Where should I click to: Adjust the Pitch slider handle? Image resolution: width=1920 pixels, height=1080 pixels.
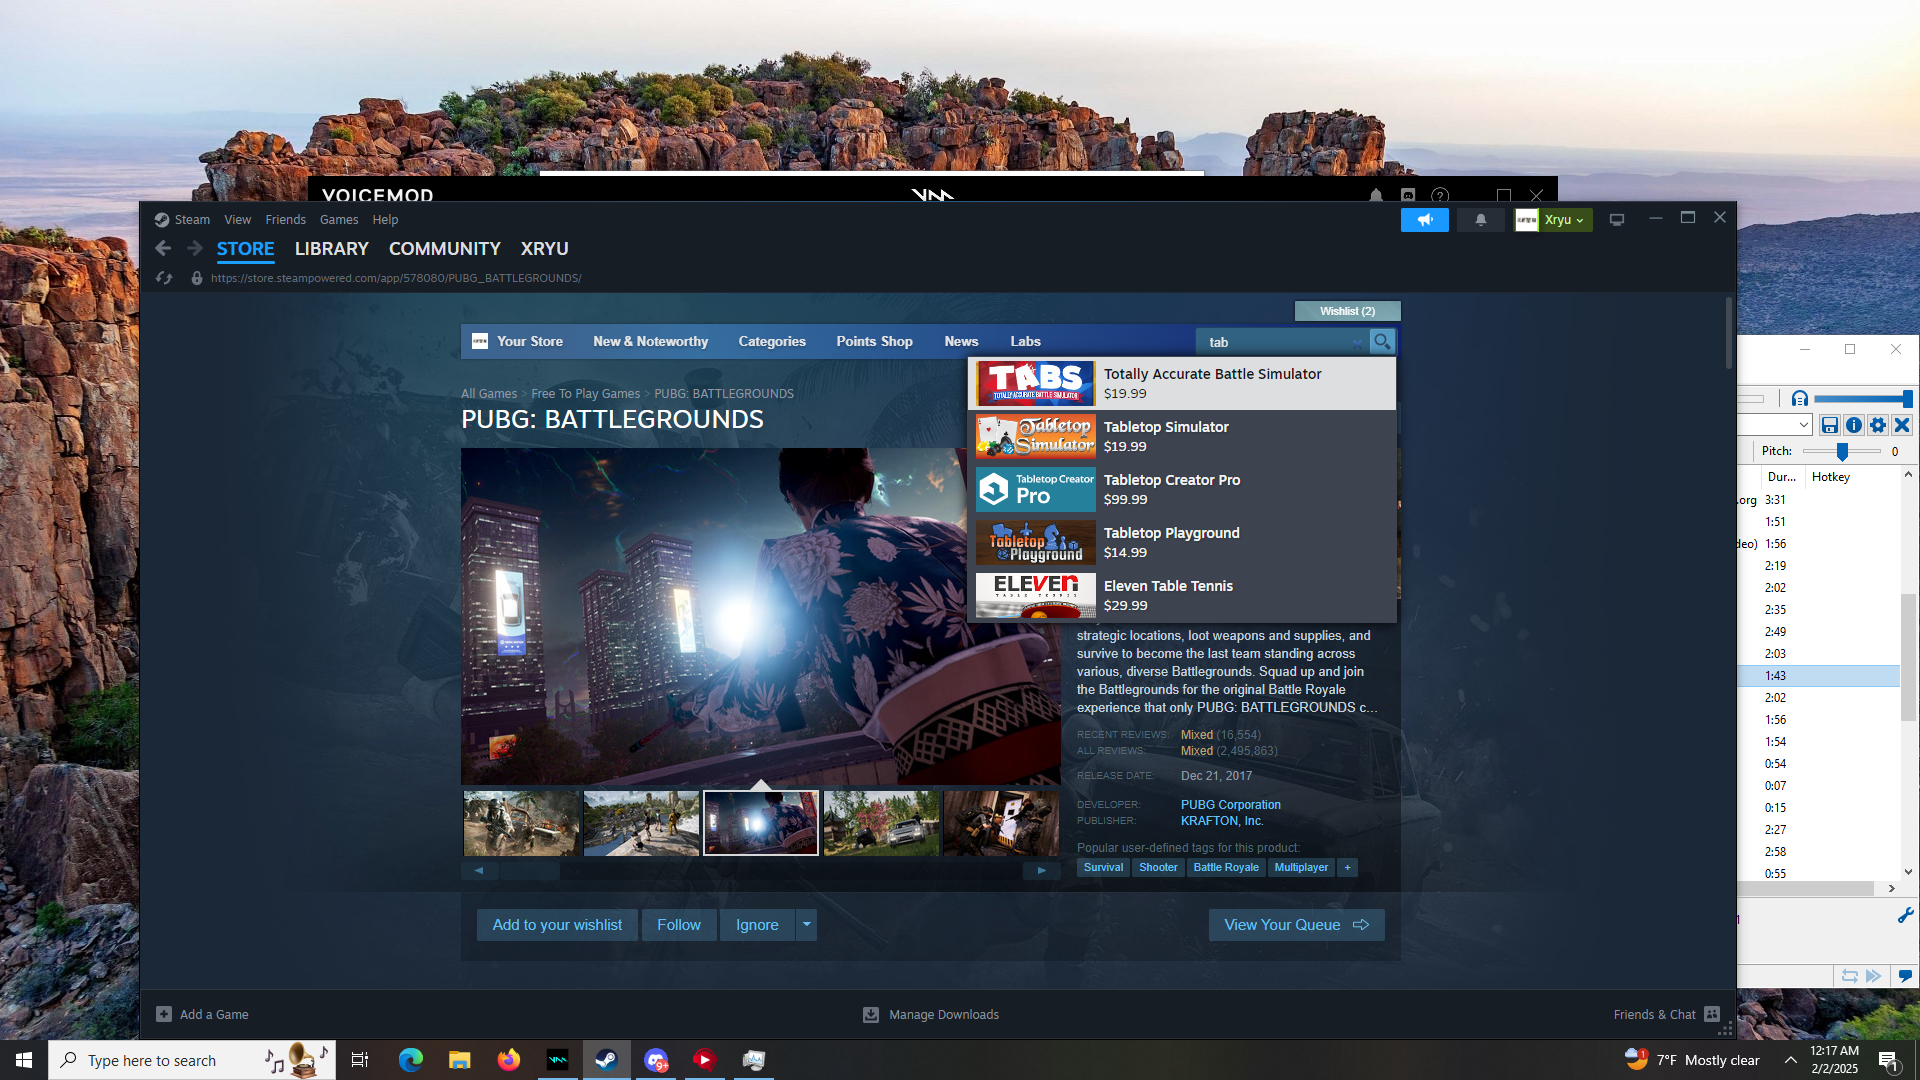[x=1841, y=452]
